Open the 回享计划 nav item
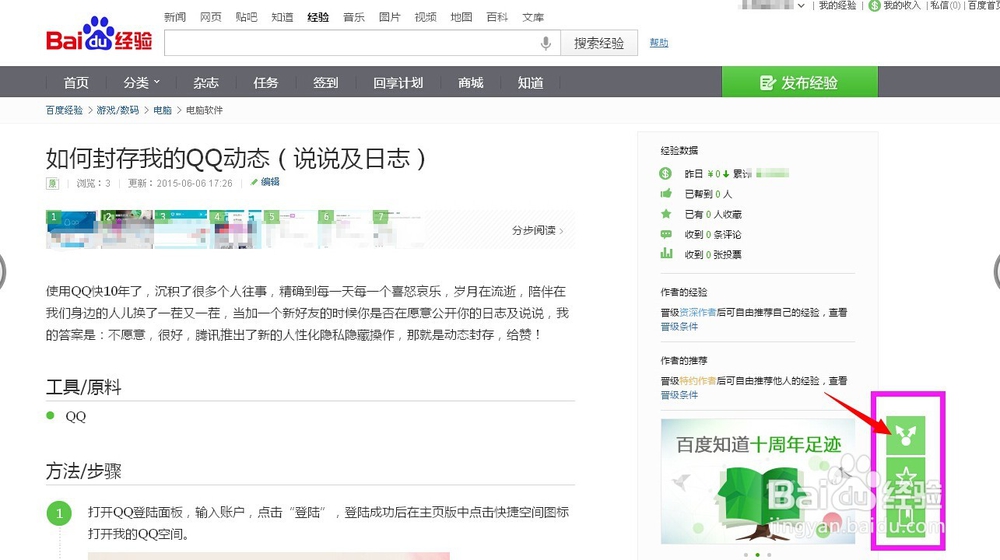The height and width of the screenshot is (560, 1000). 398,83
